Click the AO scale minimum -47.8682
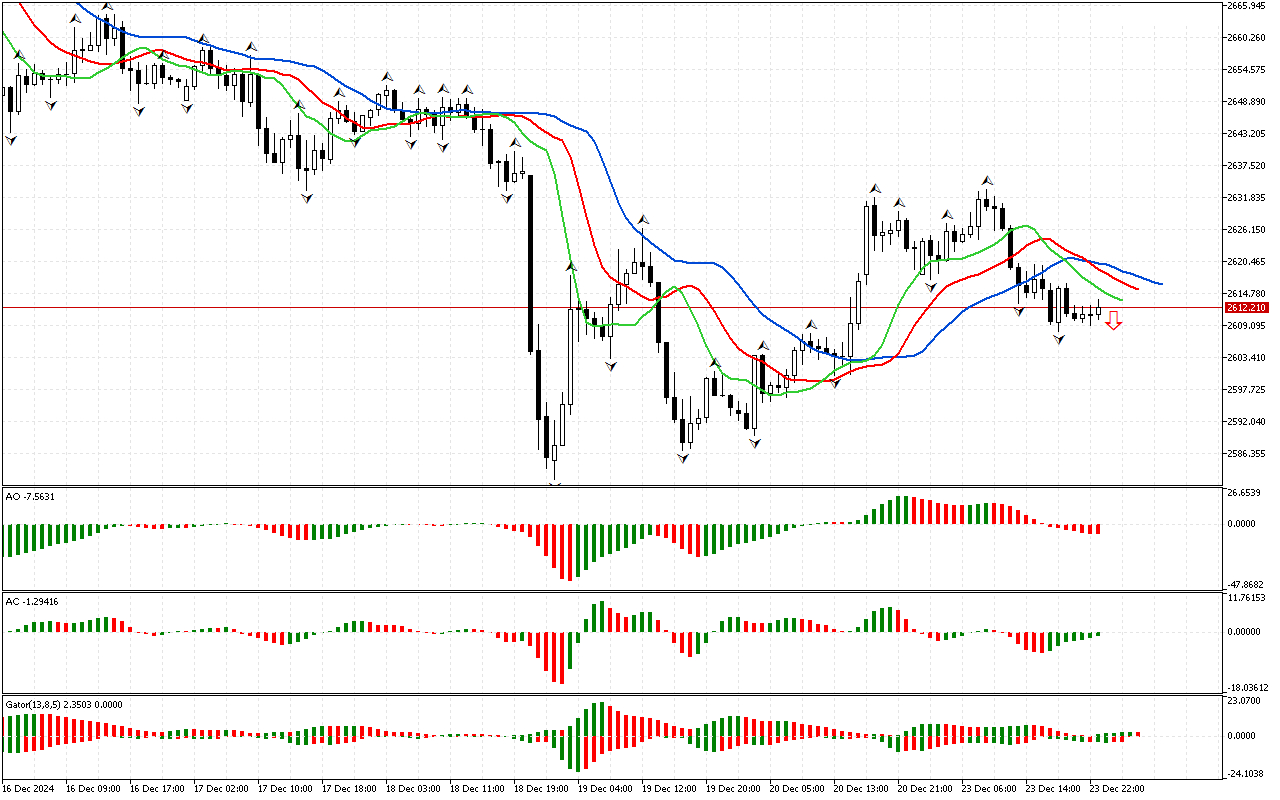Screen dimensions: 1280x800 click(1246, 584)
